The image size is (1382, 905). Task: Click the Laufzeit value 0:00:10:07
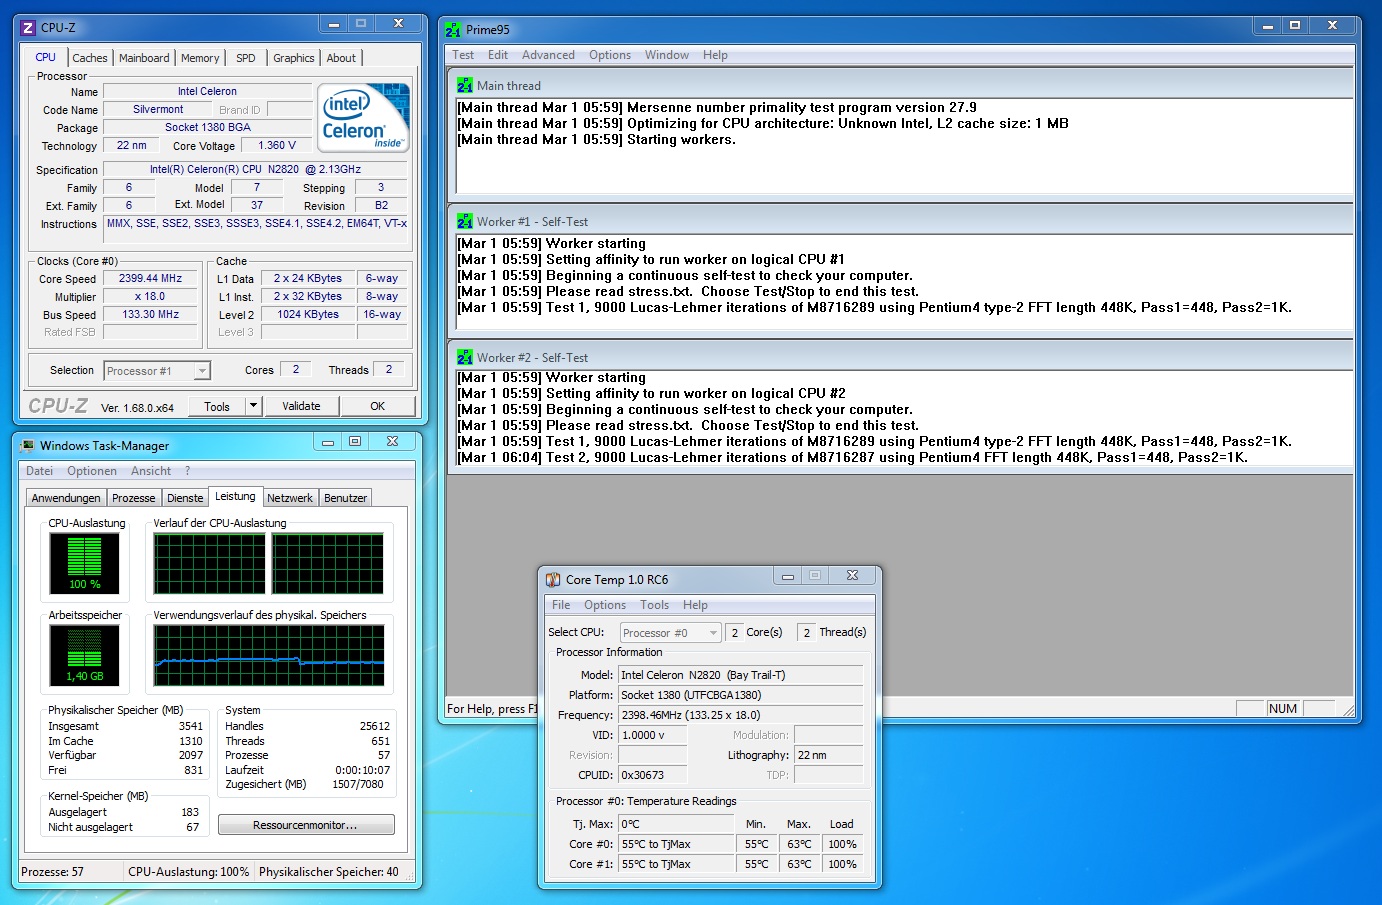pyautogui.click(x=363, y=770)
